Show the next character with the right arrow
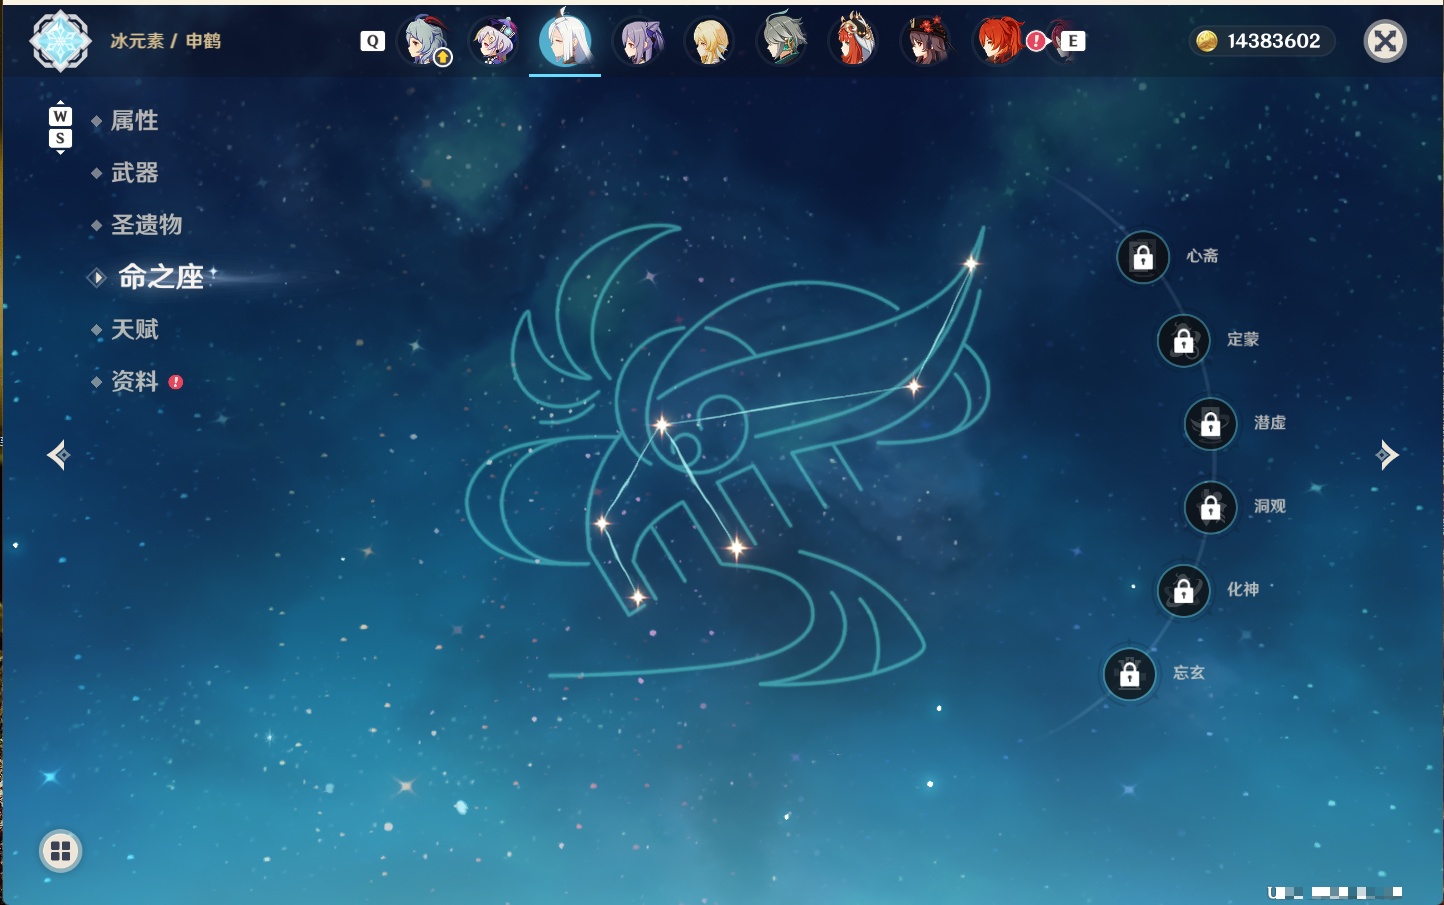 (x=1387, y=455)
